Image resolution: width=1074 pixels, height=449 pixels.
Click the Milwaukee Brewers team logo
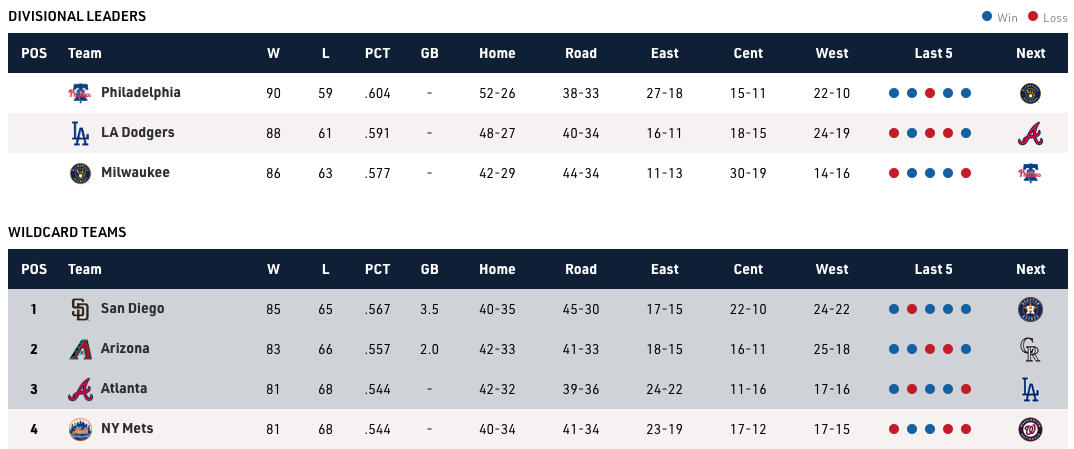(80, 173)
